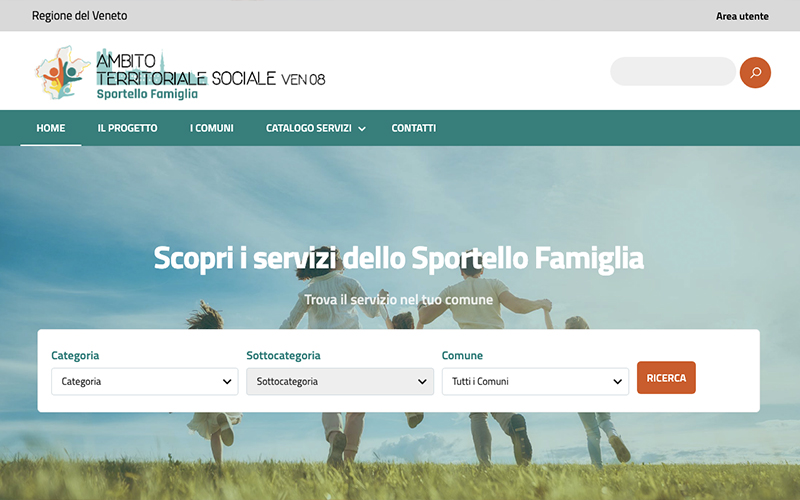This screenshot has width=800, height=500.
Task: Expand the Comune dropdown list
Action: coord(535,382)
